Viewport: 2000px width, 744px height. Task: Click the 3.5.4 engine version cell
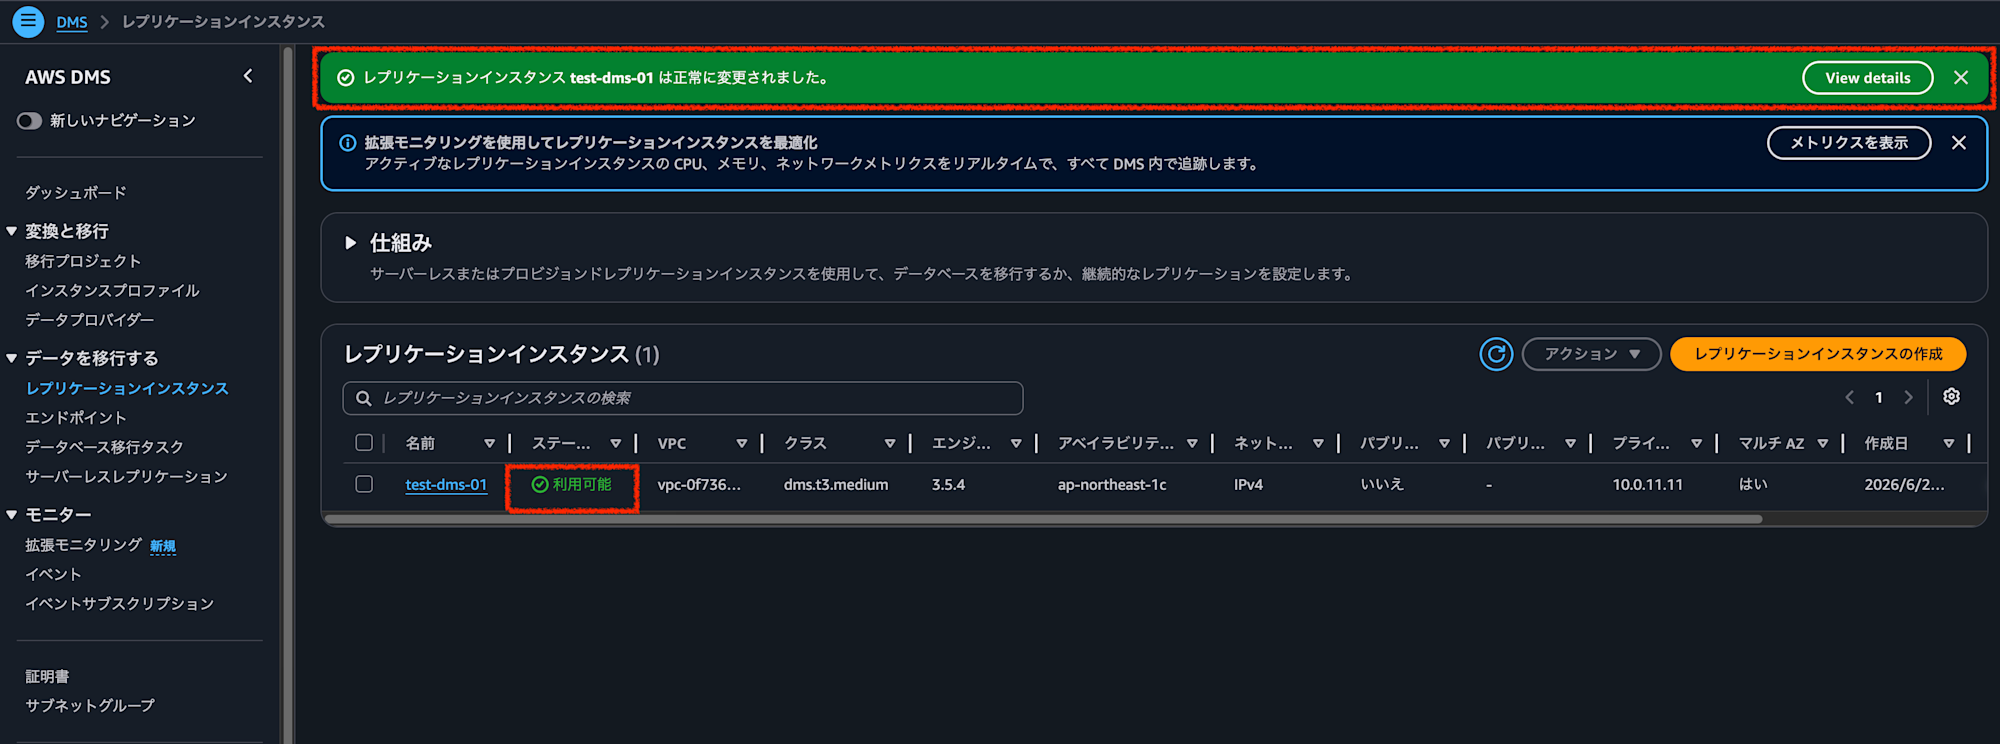[948, 484]
